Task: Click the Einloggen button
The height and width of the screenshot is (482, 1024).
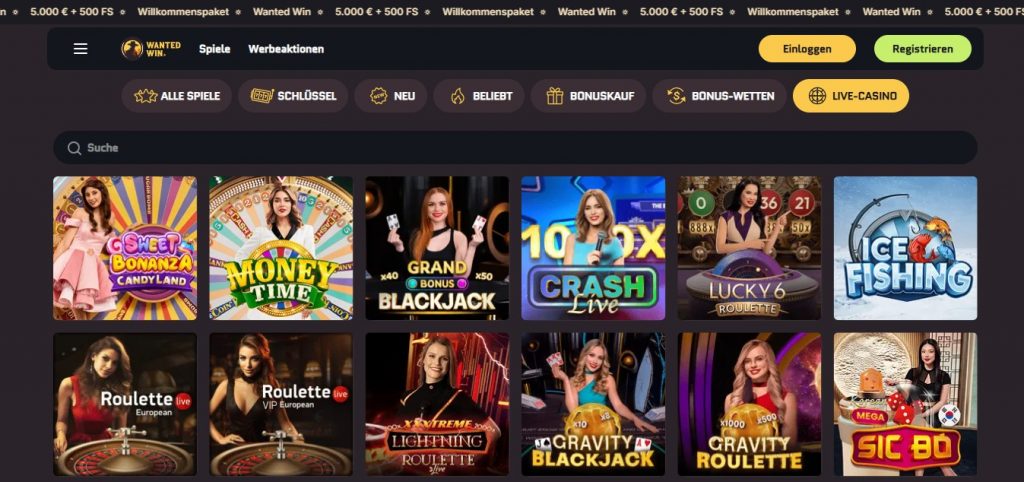Action: pos(807,49)
